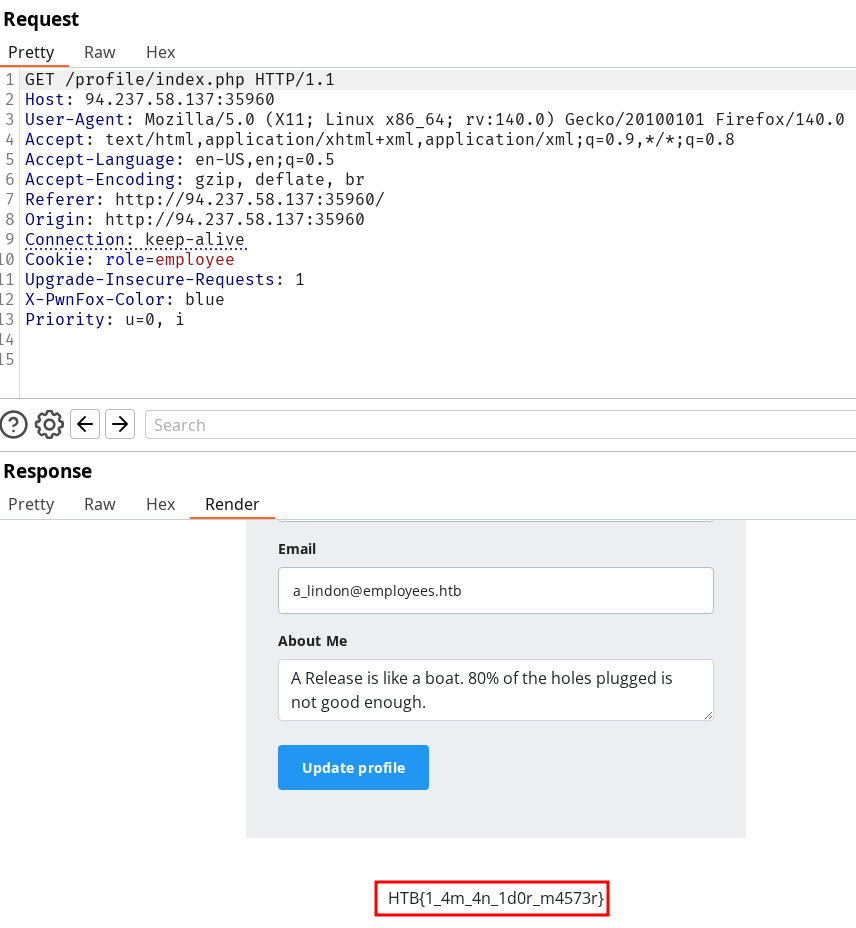856x928 pixels.
Task: Open the Response Hex tab
Action: (160, 504)
